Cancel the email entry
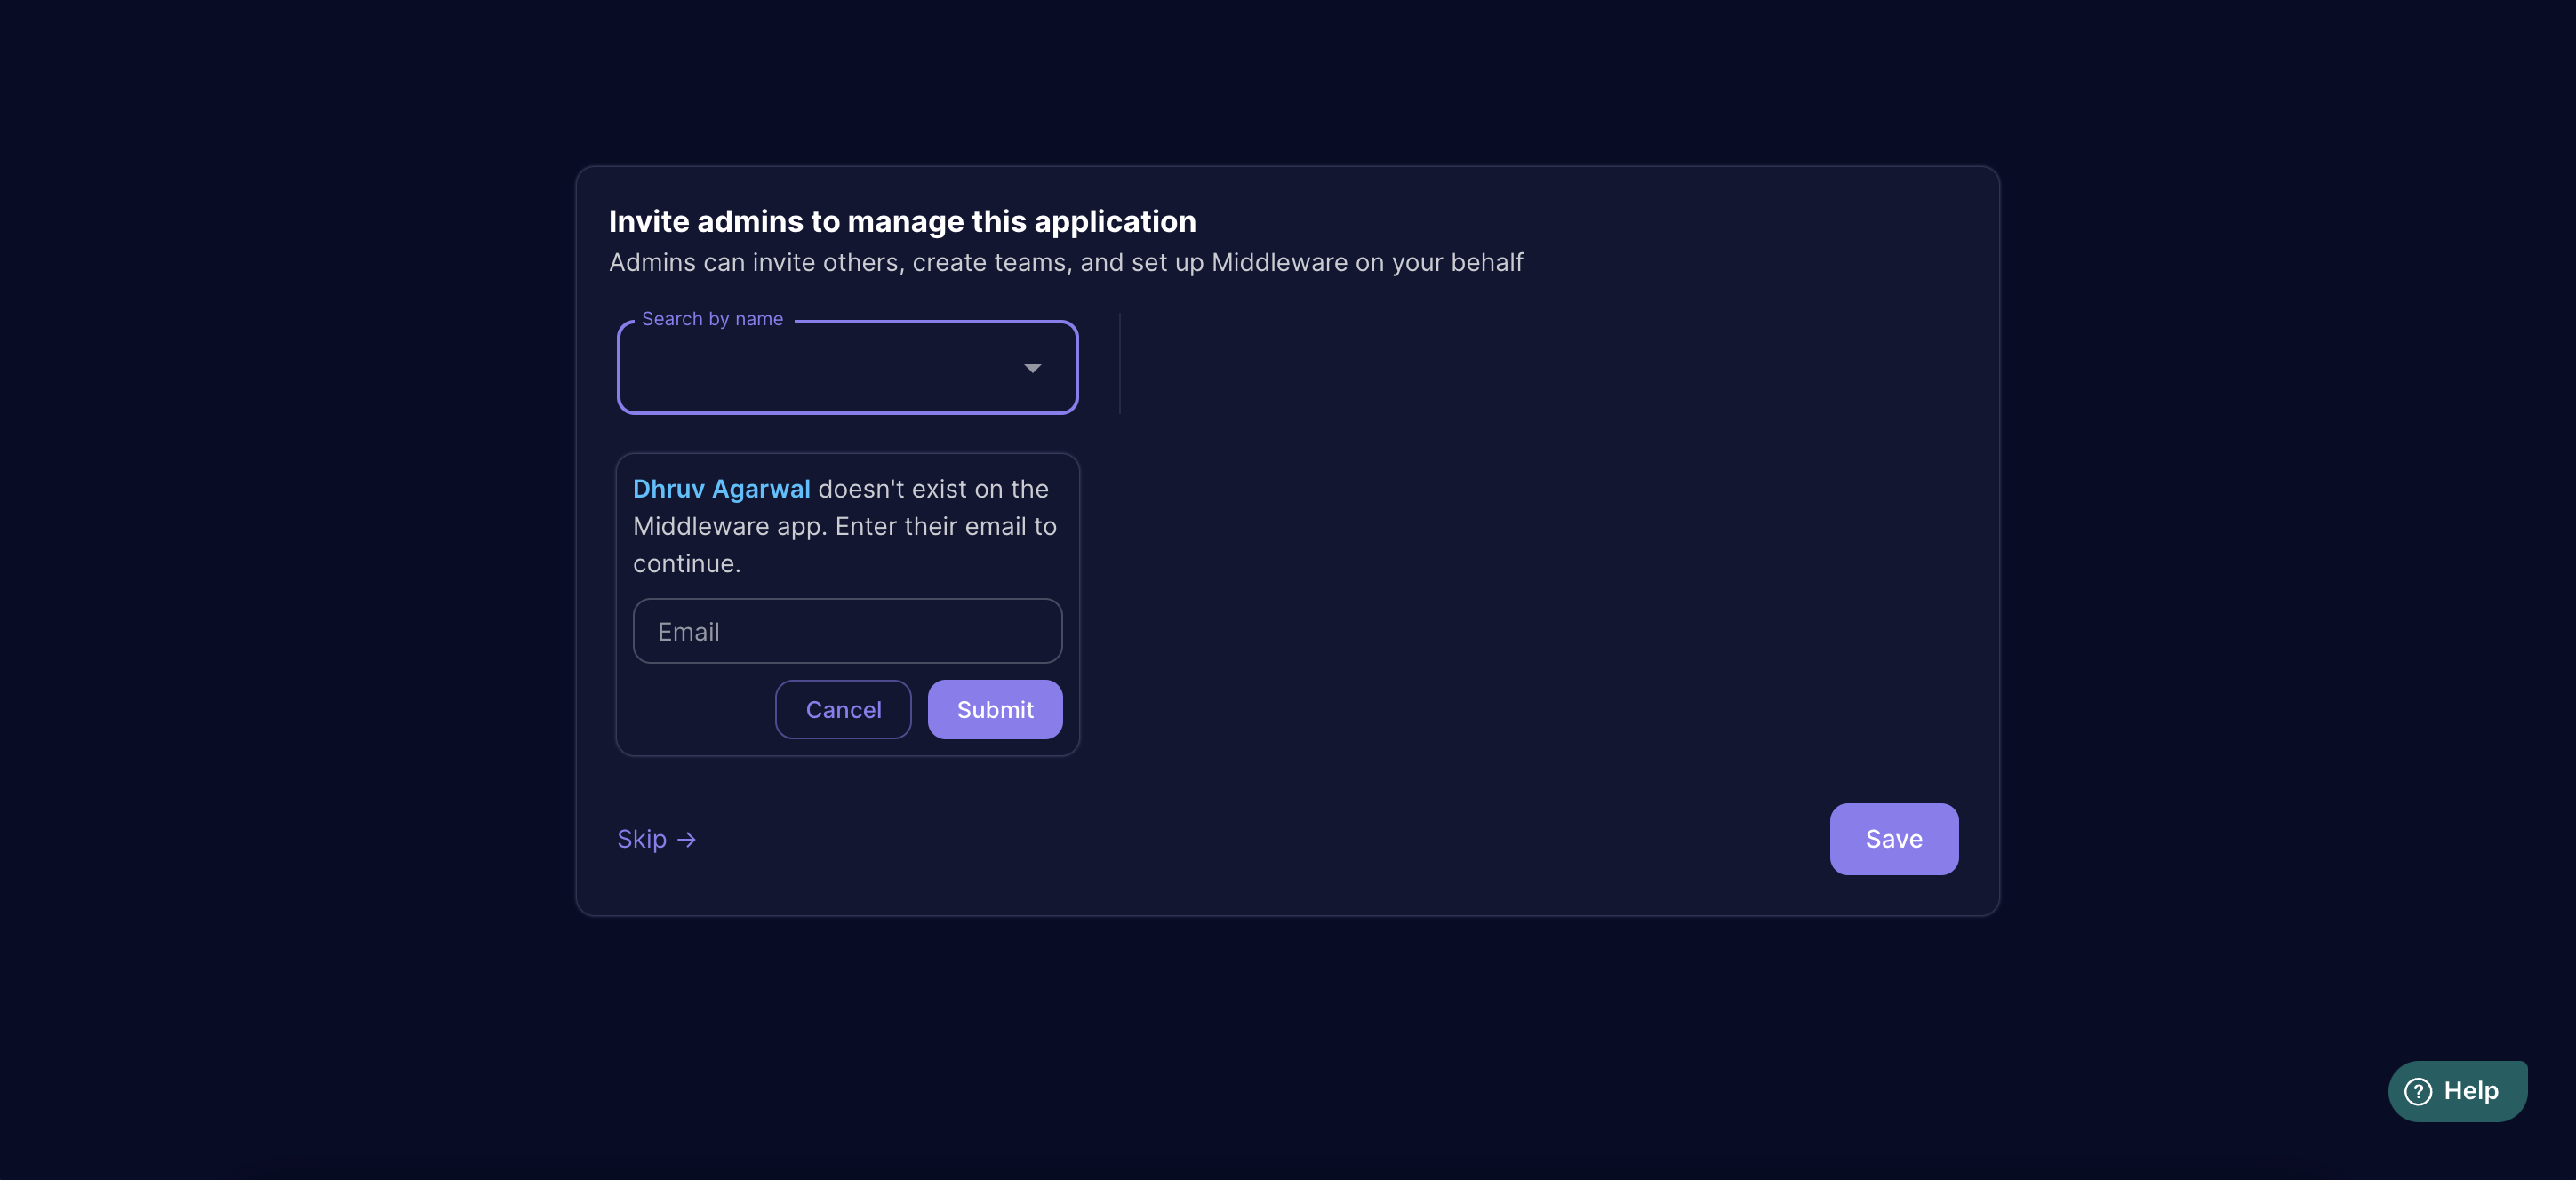 coord(843,710)
